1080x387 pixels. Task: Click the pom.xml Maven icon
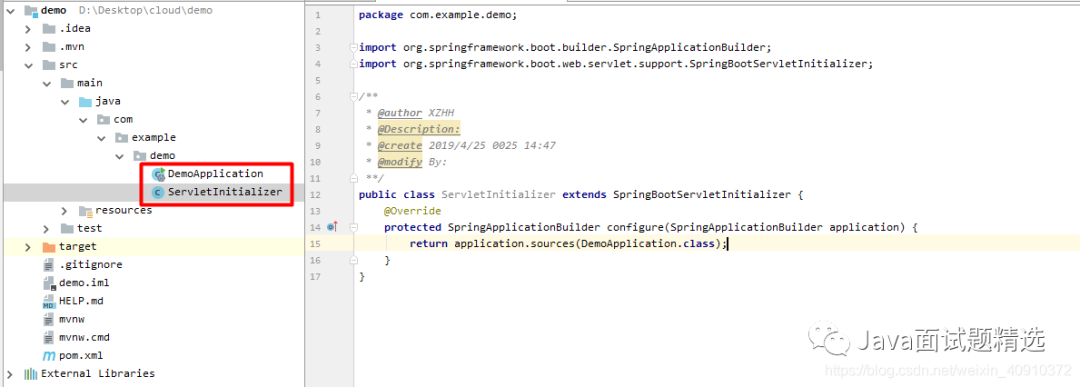[x=48, y=356]
